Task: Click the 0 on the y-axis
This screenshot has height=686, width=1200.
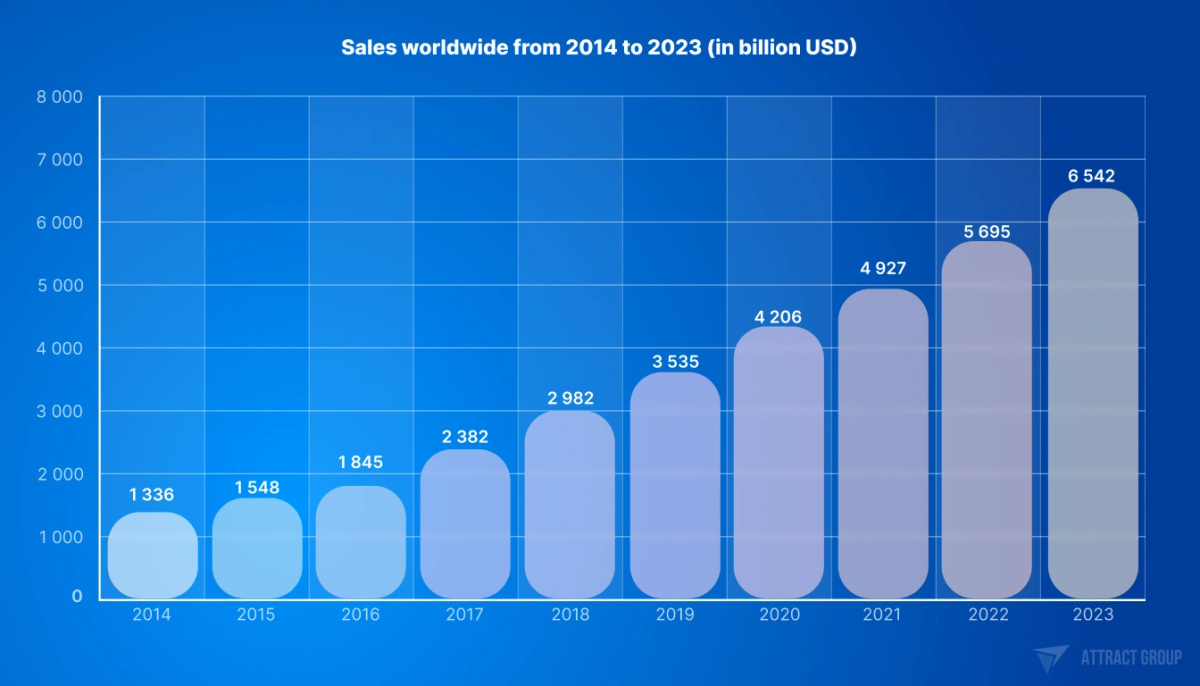Action: pyautogui.click(x=78, y=597)
